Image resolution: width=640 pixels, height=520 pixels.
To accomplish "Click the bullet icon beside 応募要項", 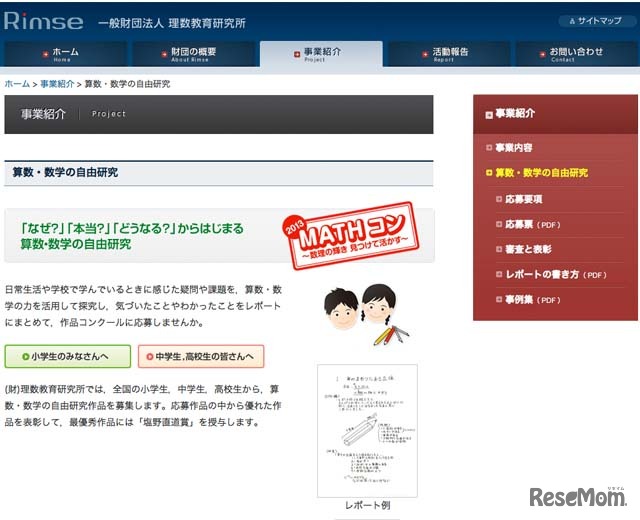I will (499, 199).
